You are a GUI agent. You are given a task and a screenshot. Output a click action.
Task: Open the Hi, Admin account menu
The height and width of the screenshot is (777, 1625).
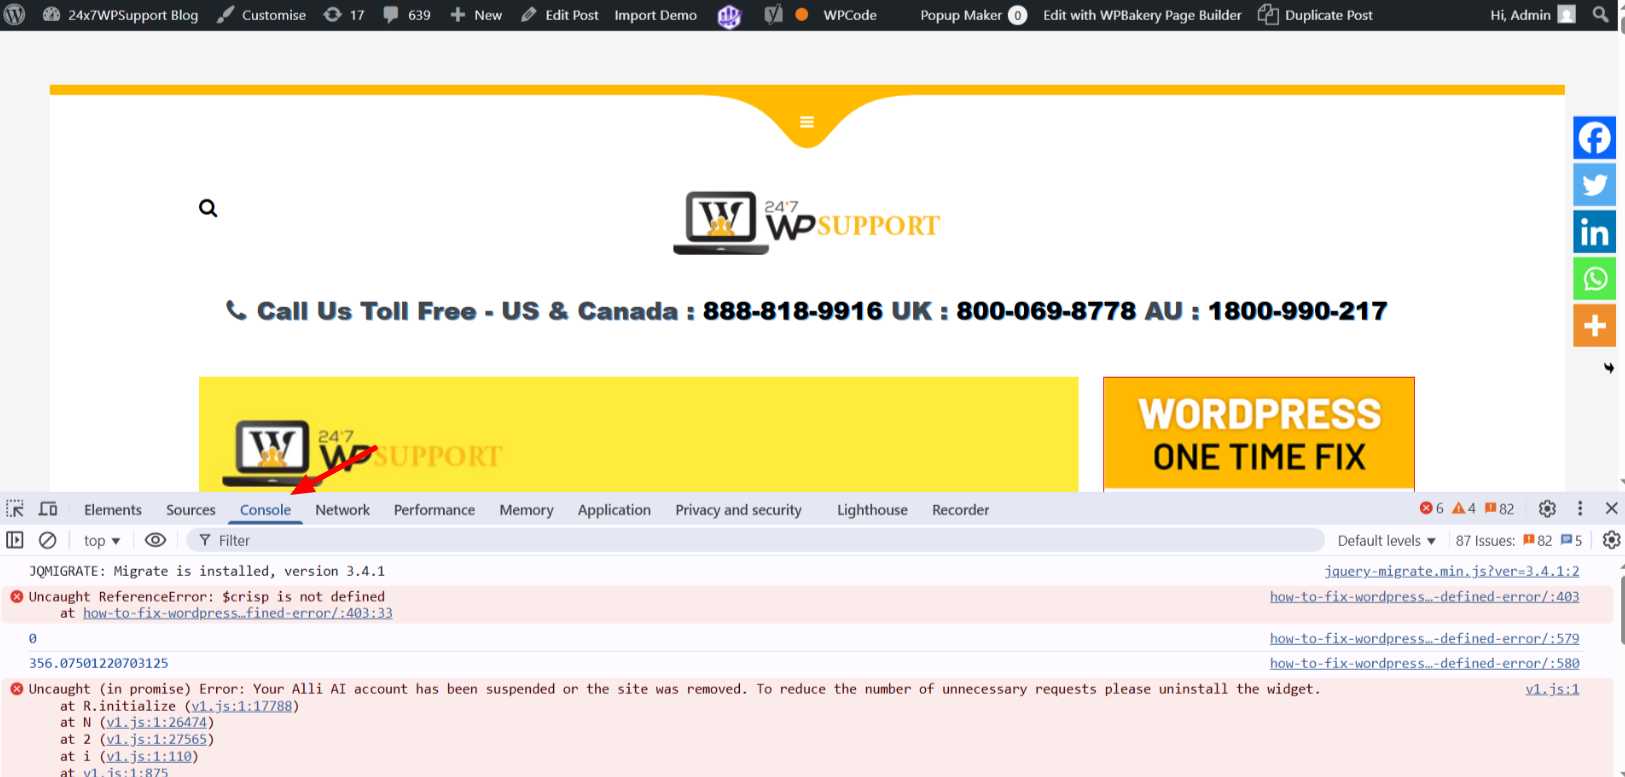point(1532,15)
